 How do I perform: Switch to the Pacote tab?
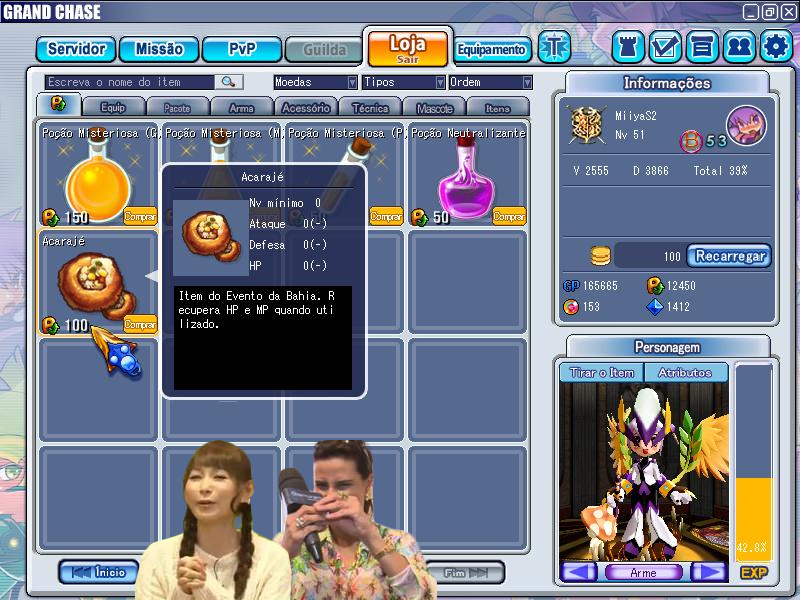point(178,107)
